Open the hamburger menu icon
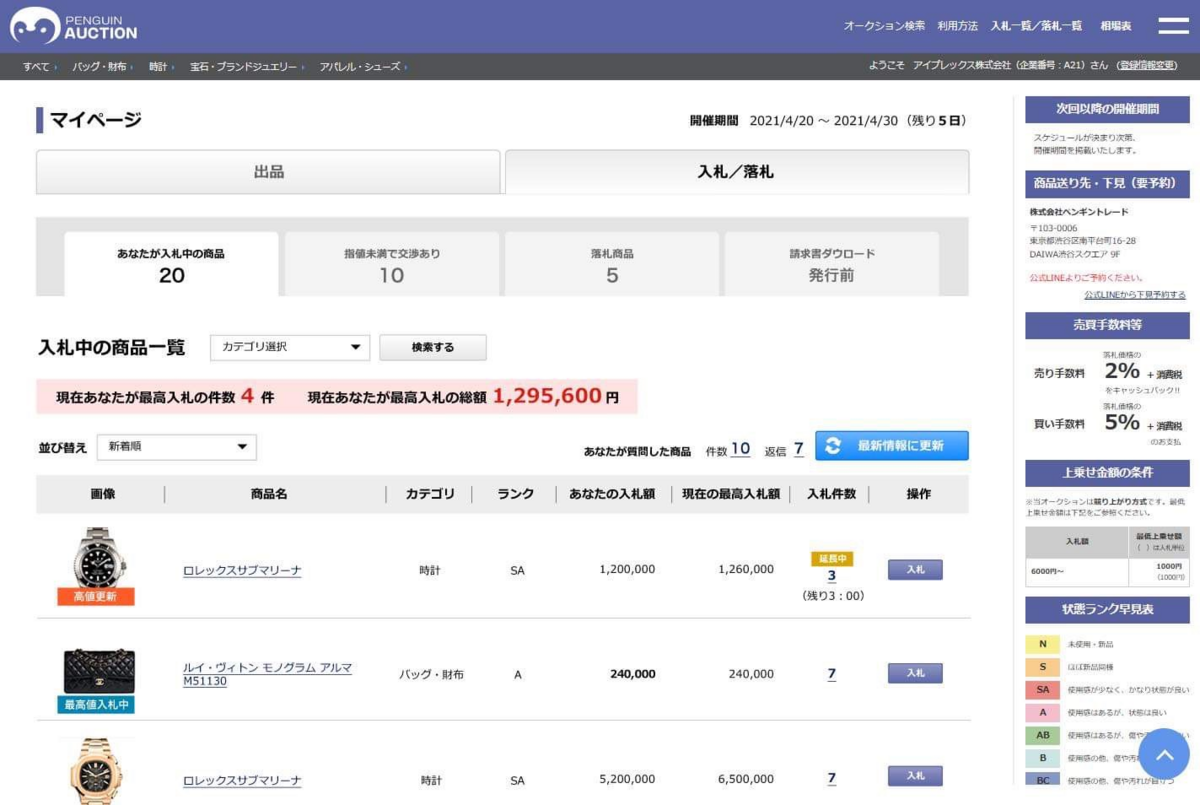The width and height of the screenshot is (1200, 805). (x=1172, y=26)
